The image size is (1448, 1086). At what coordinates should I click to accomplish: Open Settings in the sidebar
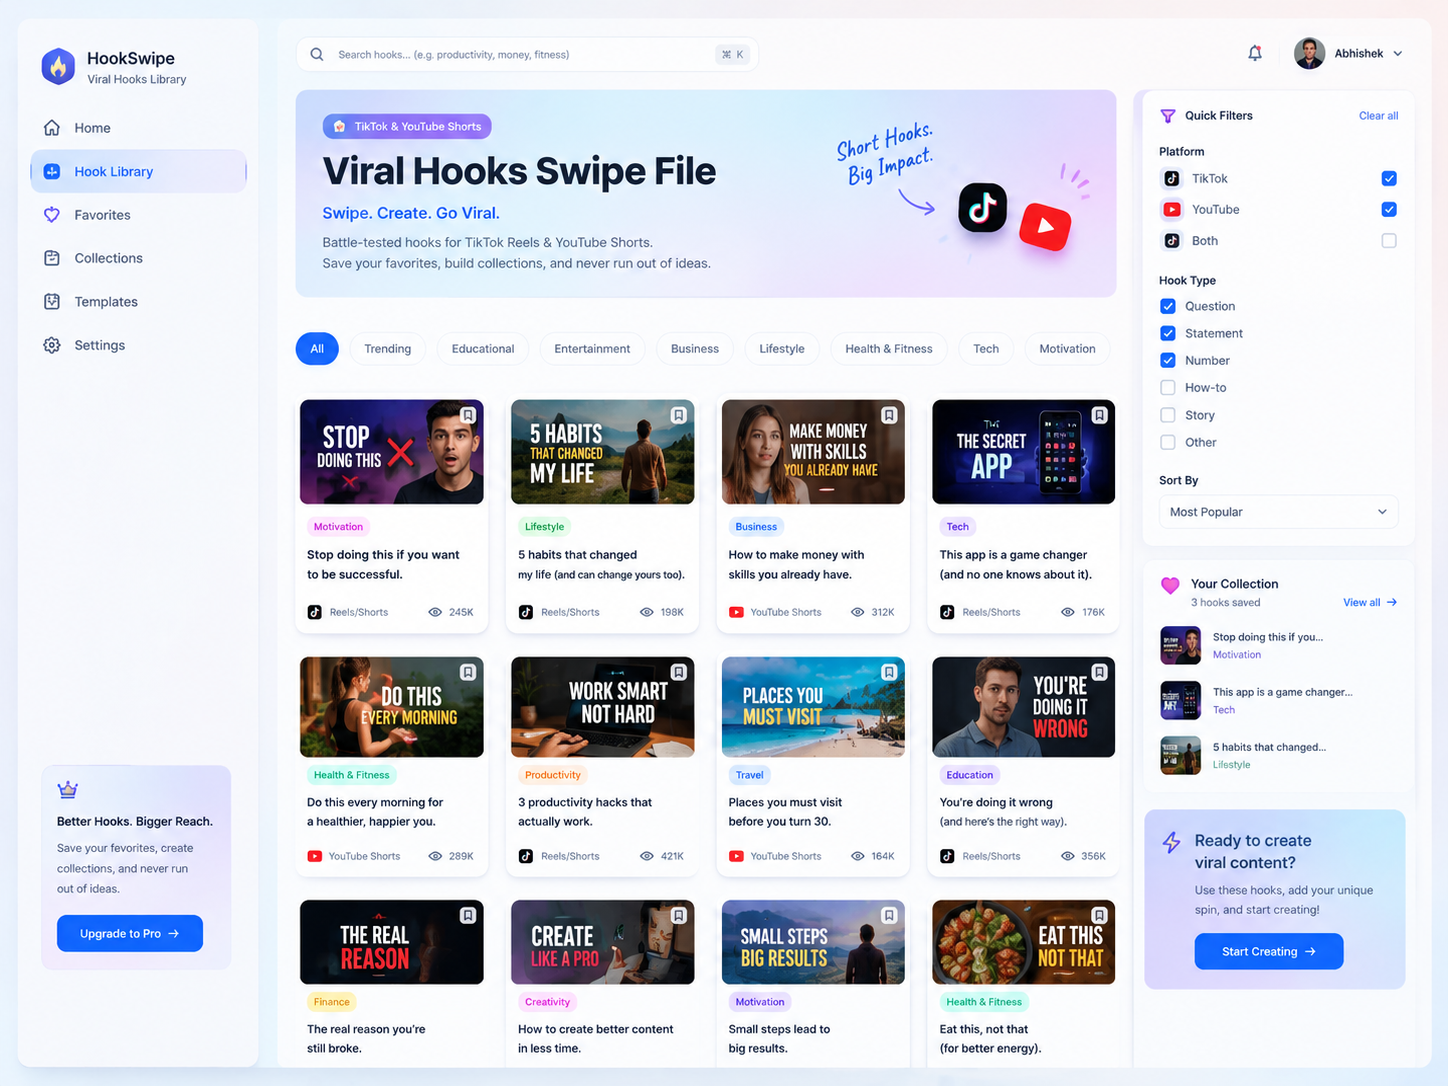coord(138,345)
